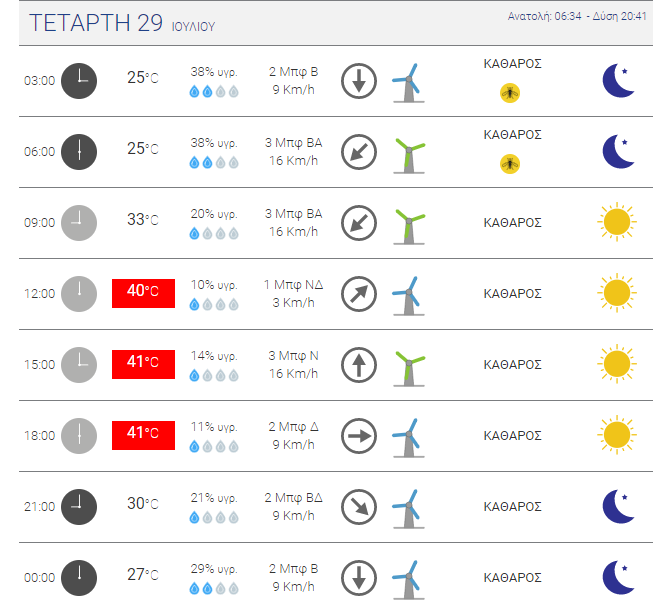Click the 29% υγρ. humidity text at 00:00
Image resolution: width=662 pixels, height=603 pixels.
(x=214, y=569)
